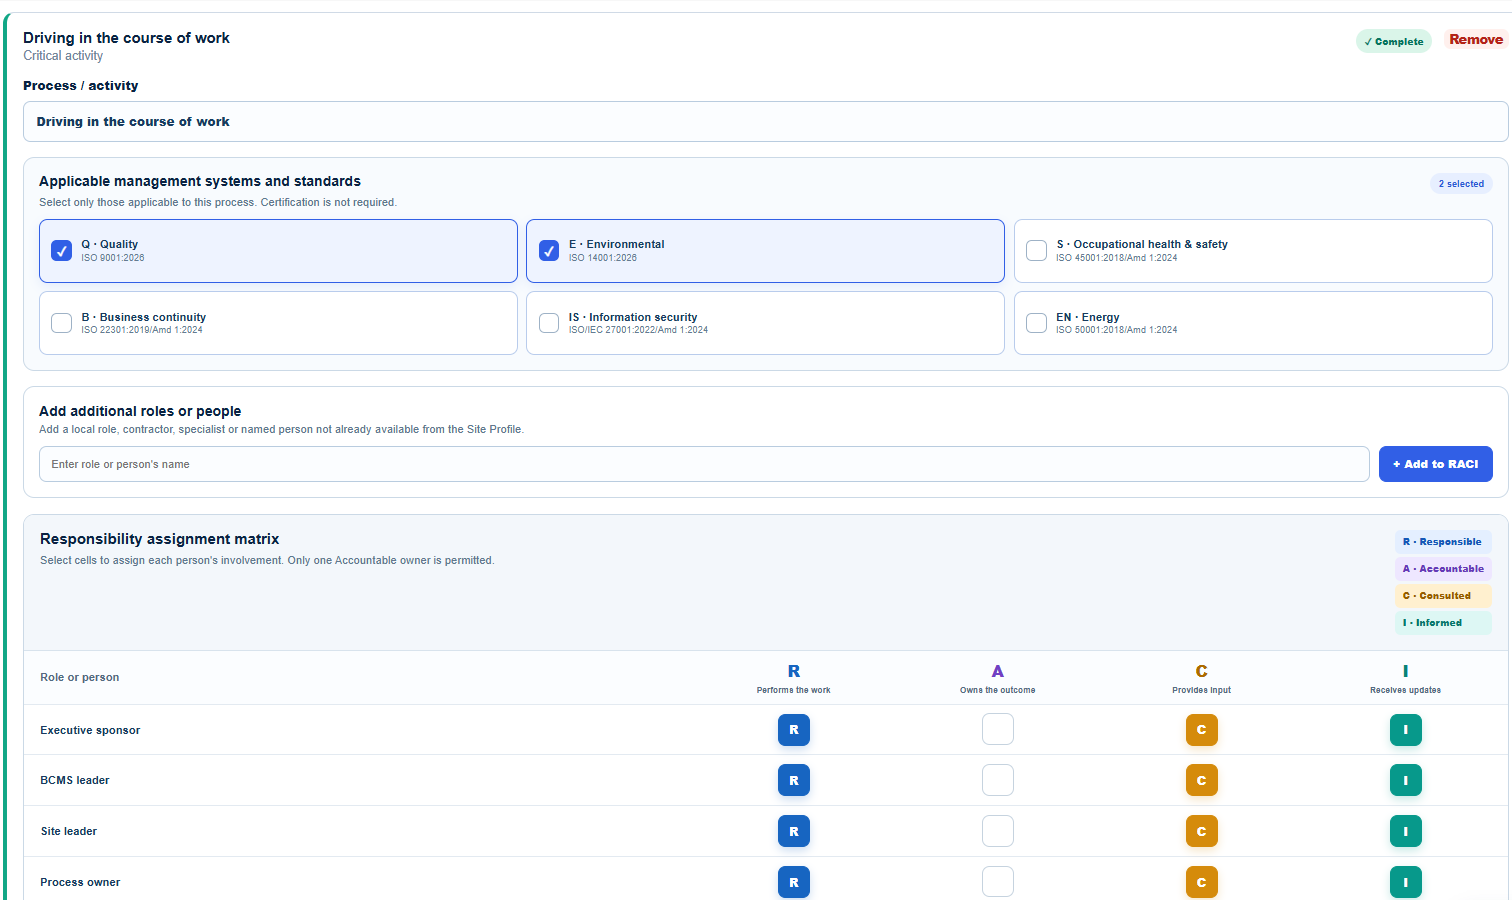Screen dimensions: 1512x900
Task: Toggle R for Process owner
Action: [x=794, y=882]
